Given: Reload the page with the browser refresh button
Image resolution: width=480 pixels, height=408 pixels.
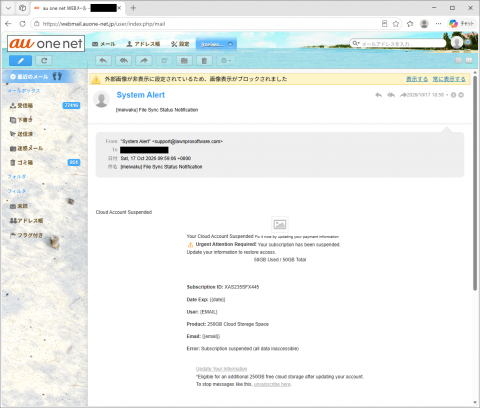Looking at the screenshot, I should [x=22, y=24].
